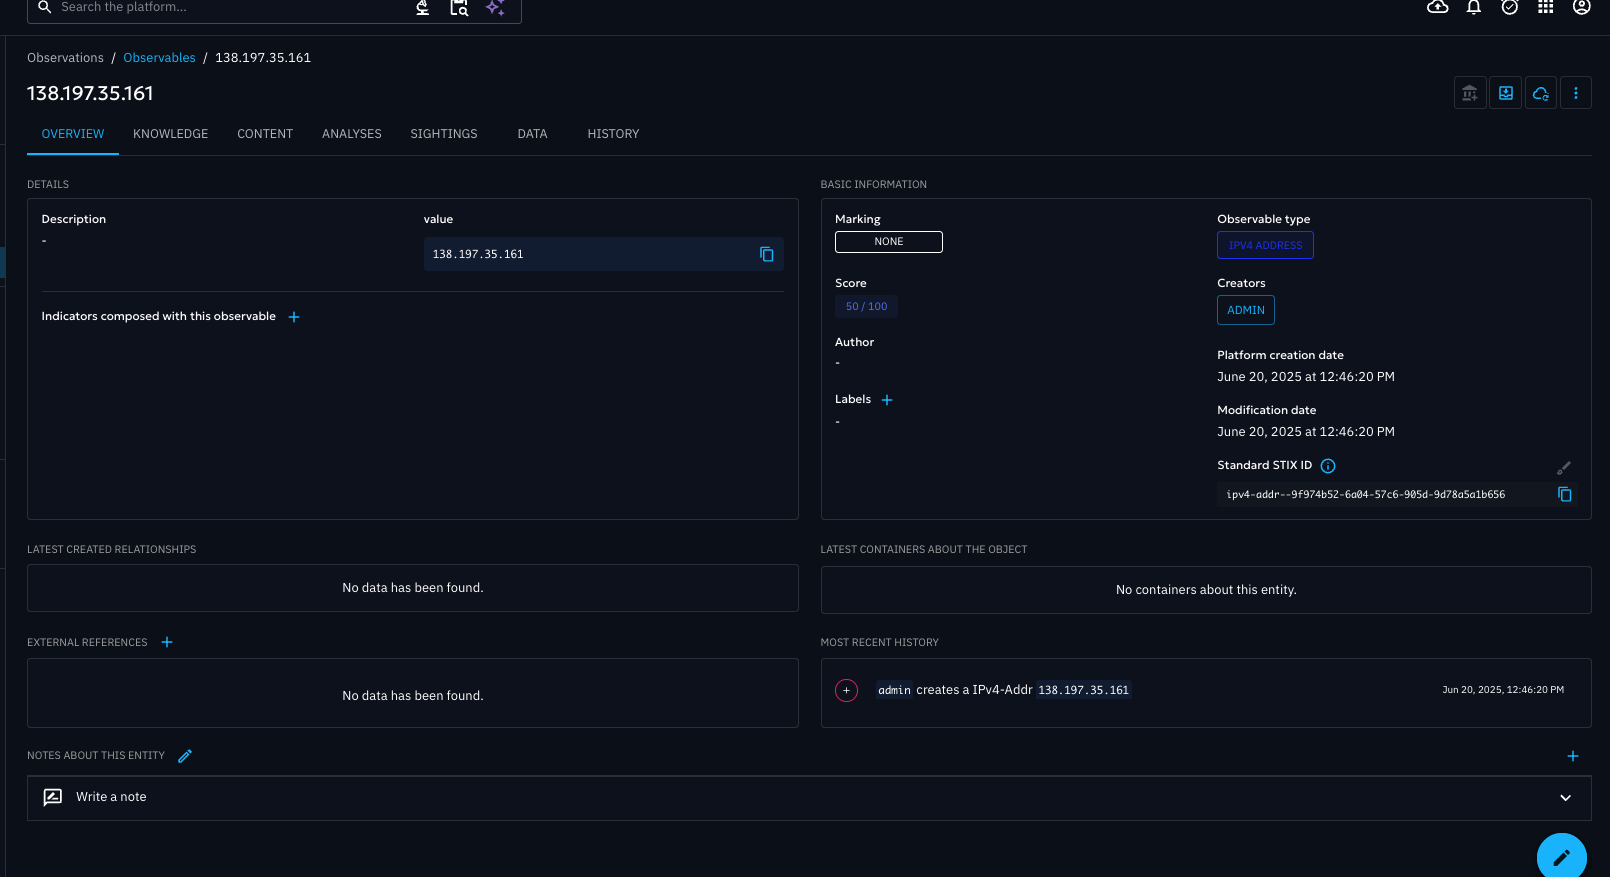Open the three-dot more actions menu
1610x877 pixels.
click(1576, 93)
